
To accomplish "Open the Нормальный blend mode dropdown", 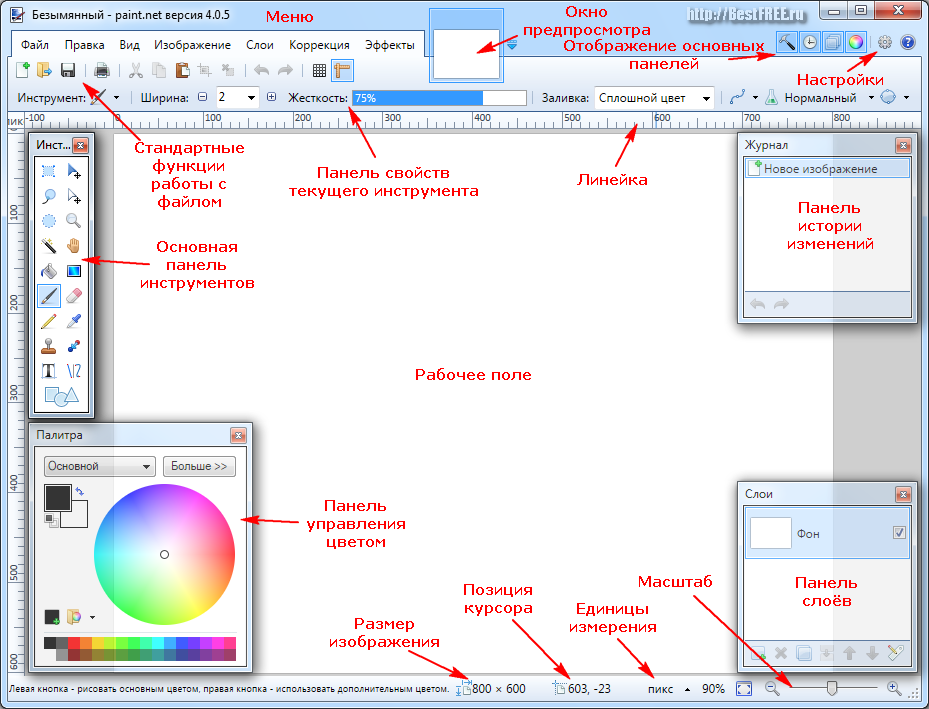I will pos(871,98).
